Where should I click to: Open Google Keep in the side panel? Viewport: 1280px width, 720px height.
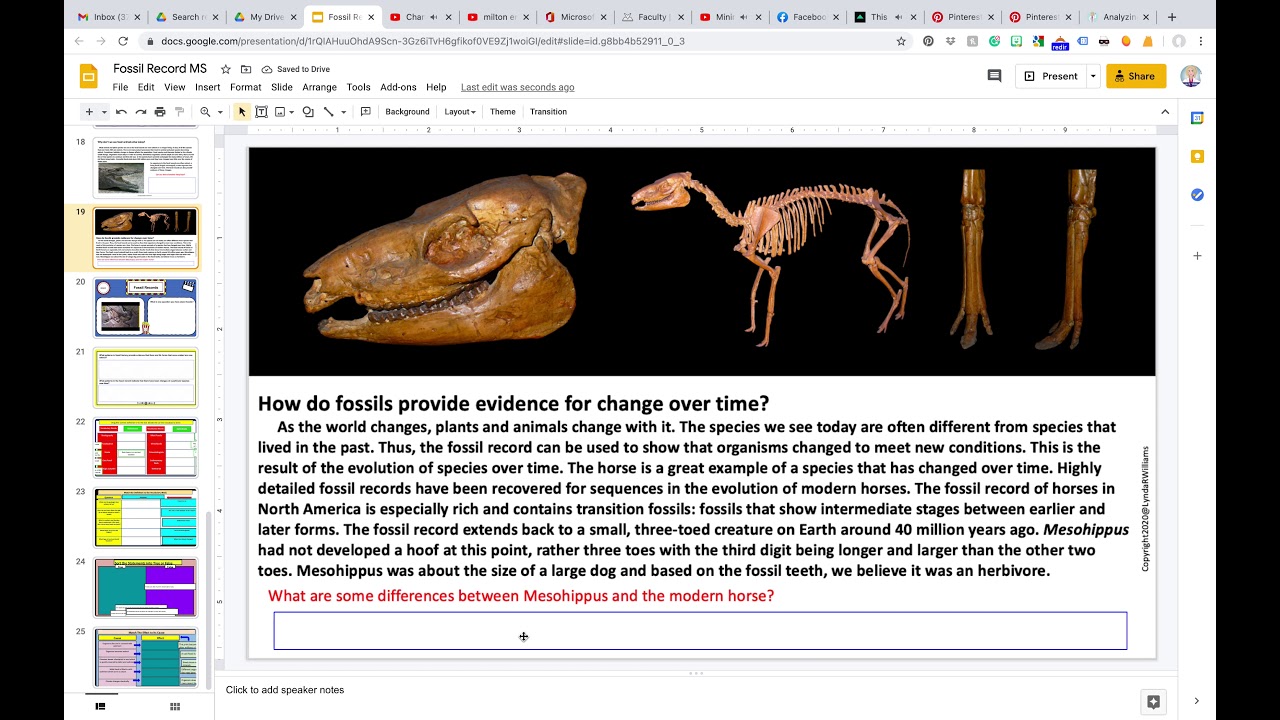pos(1196,156)
